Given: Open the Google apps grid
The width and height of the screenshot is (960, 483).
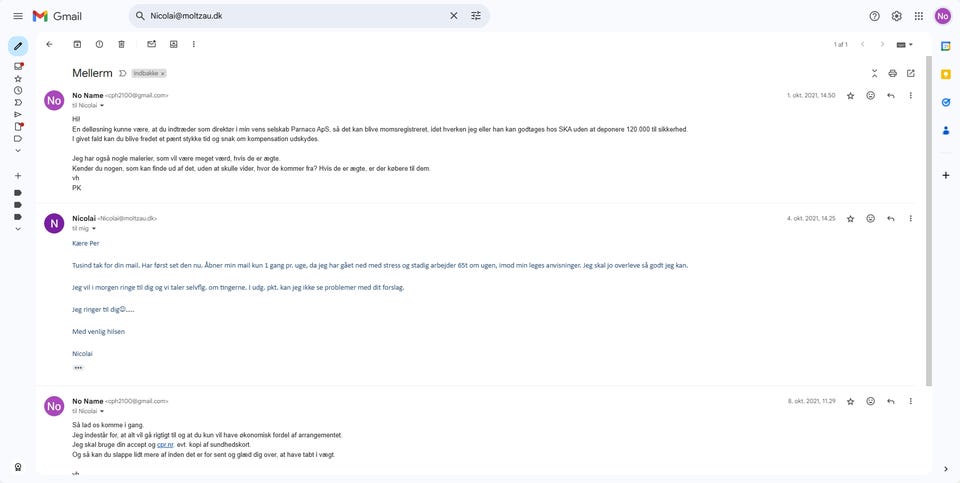Looking at the screenshot, I should pos(918,16).
